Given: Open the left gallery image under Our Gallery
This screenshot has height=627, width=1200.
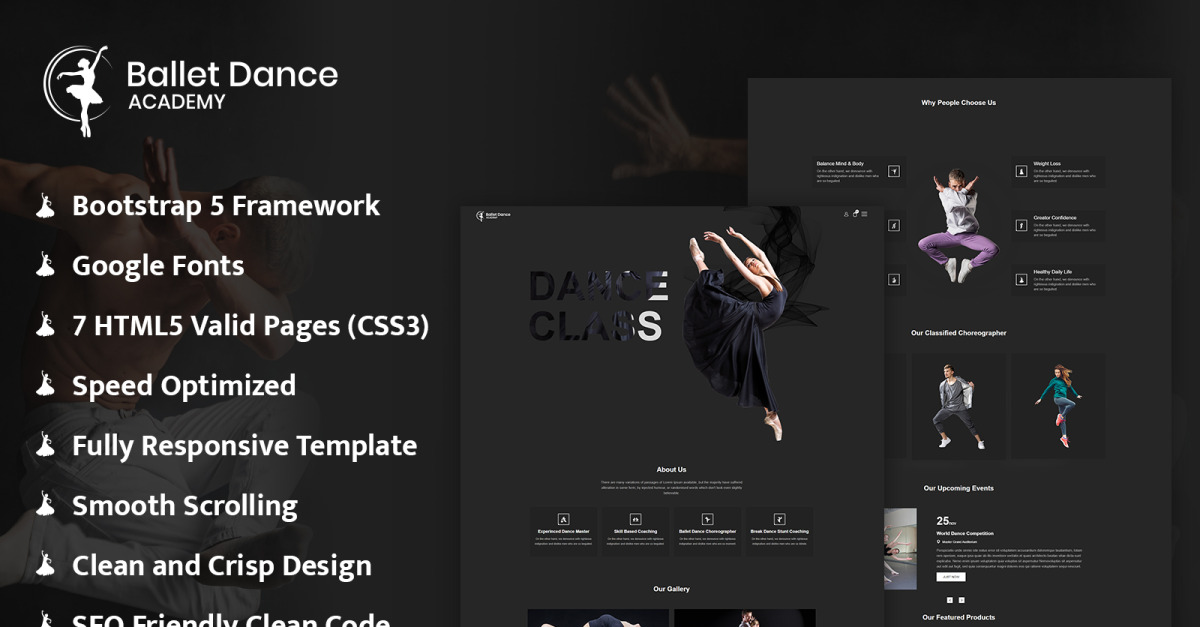Looking at the screenshot, I should (598, 618).
